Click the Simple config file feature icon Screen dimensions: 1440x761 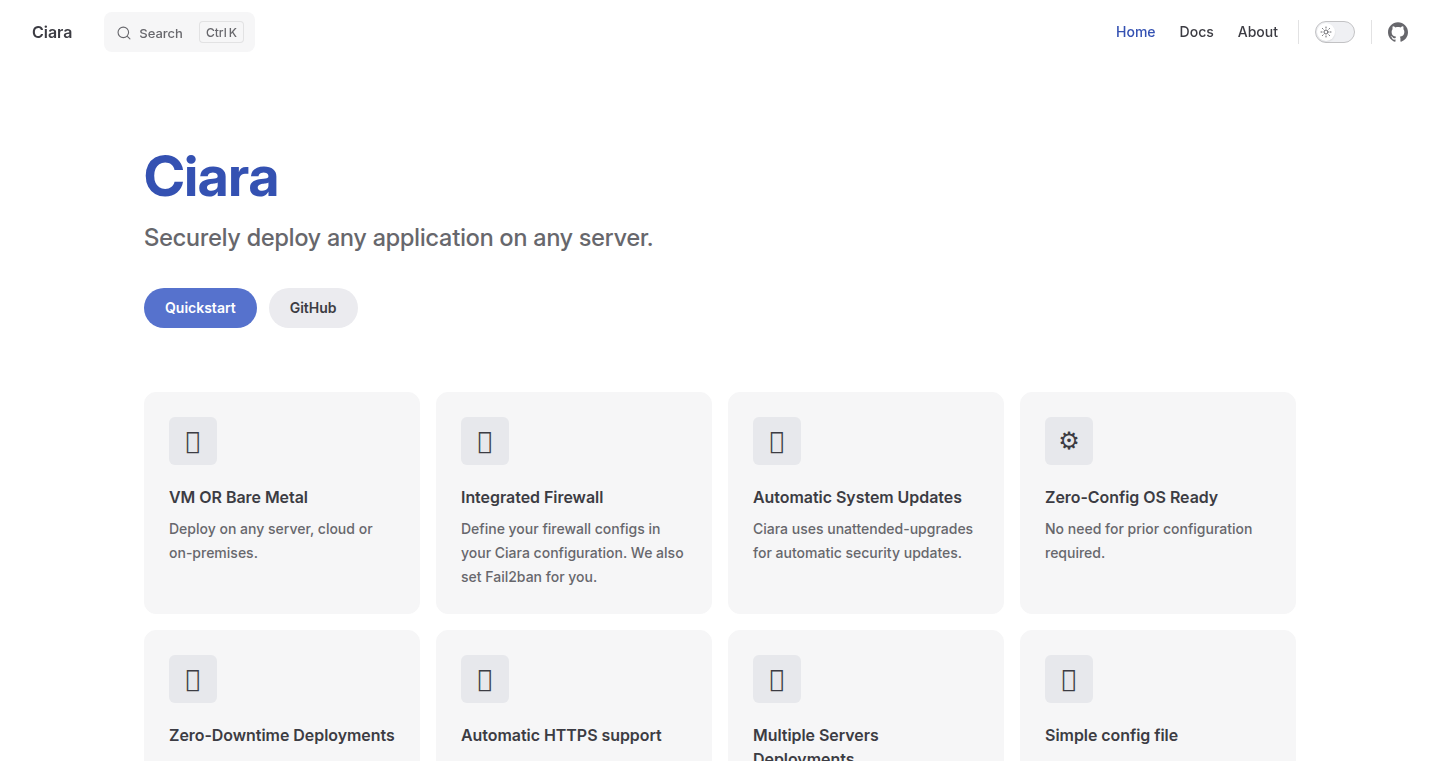(1069, 679)
